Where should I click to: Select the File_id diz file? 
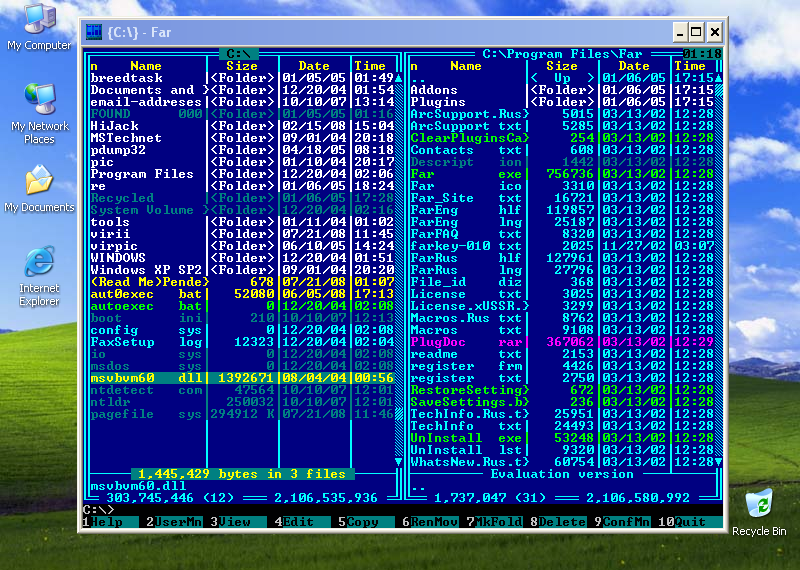click(x=562, y=282)
